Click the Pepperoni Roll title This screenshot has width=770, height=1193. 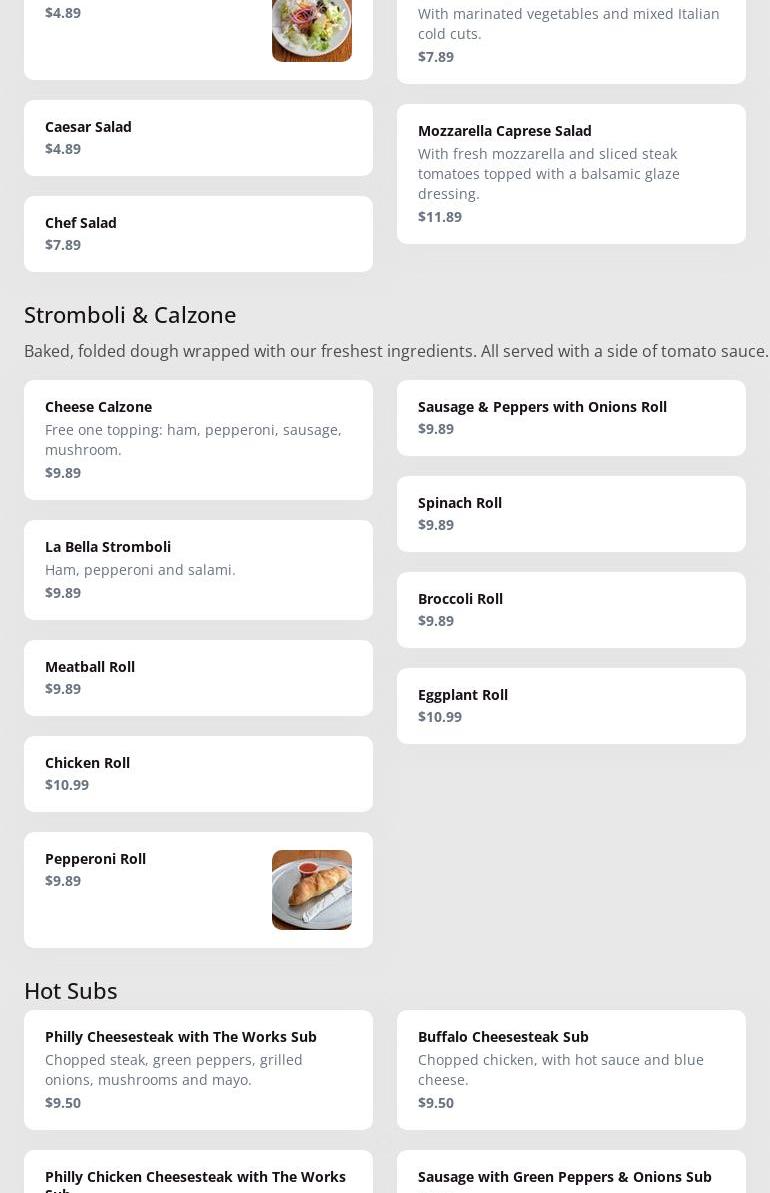(x=95, y=859)
